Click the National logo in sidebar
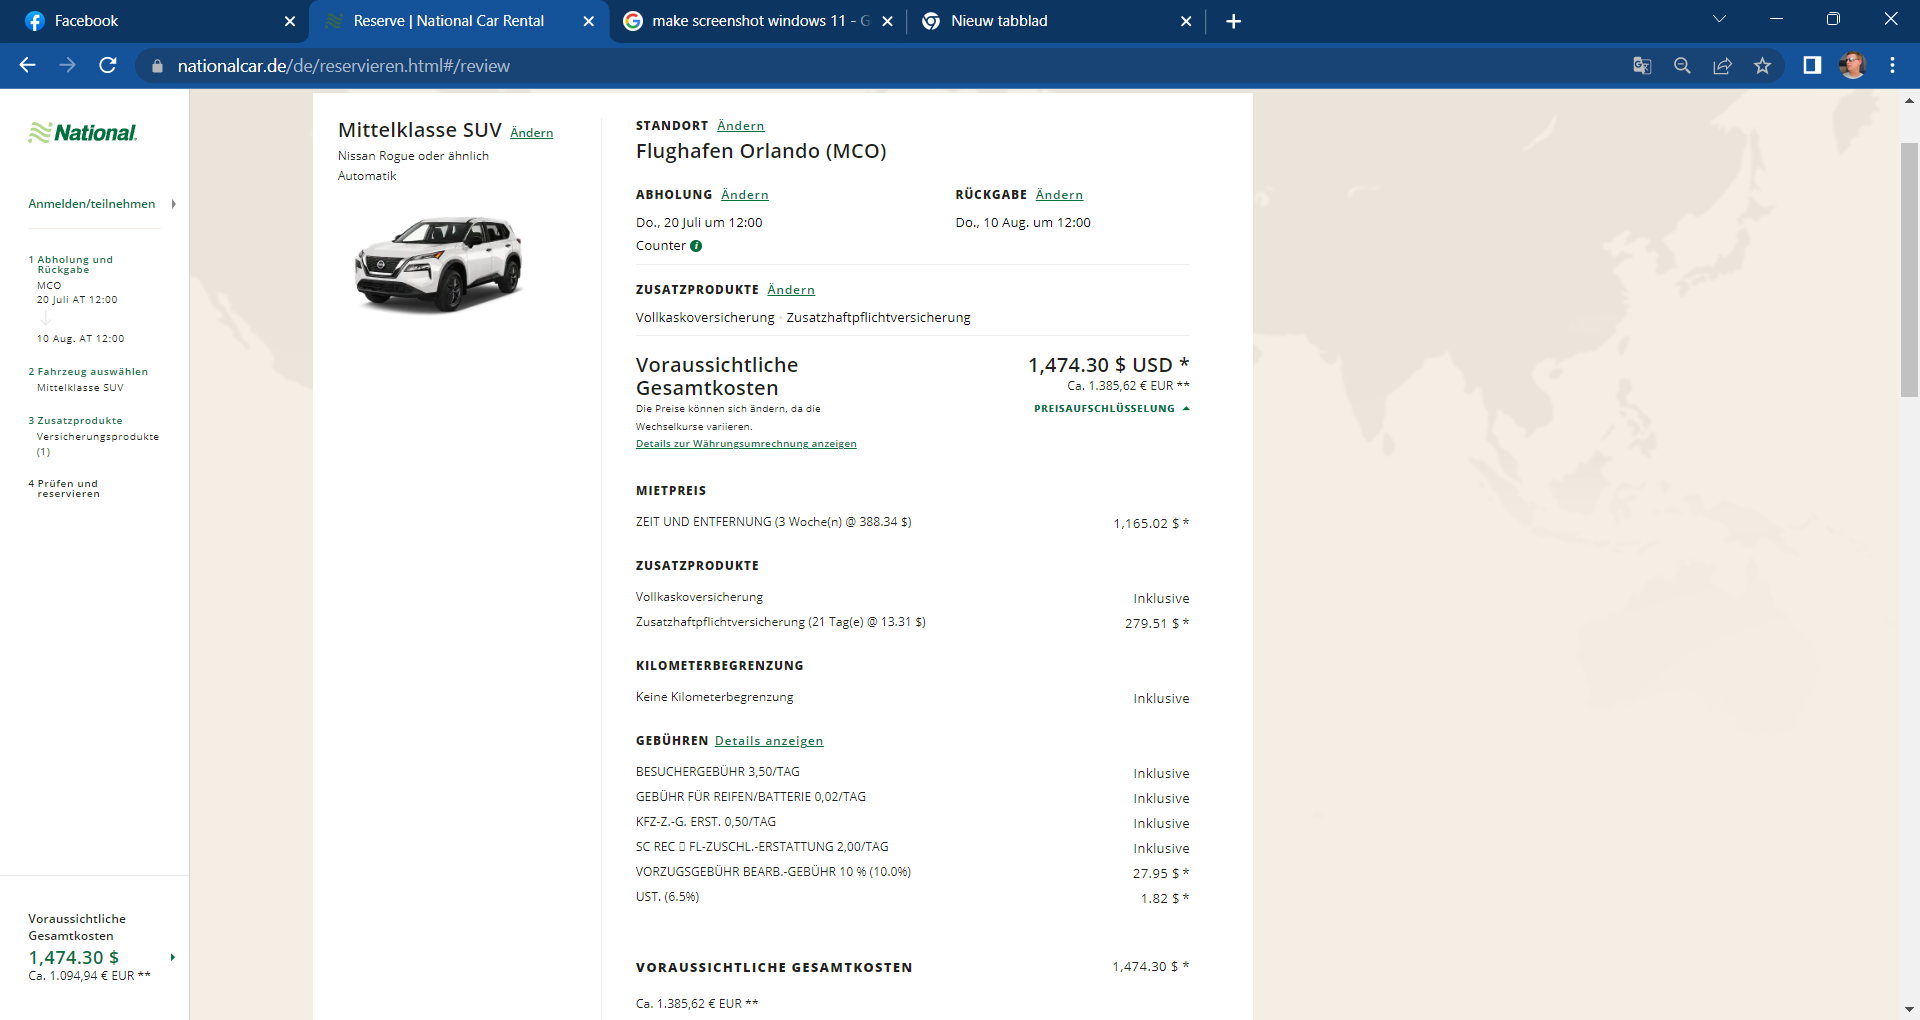 pyautogui.click(x=83, y=133)
